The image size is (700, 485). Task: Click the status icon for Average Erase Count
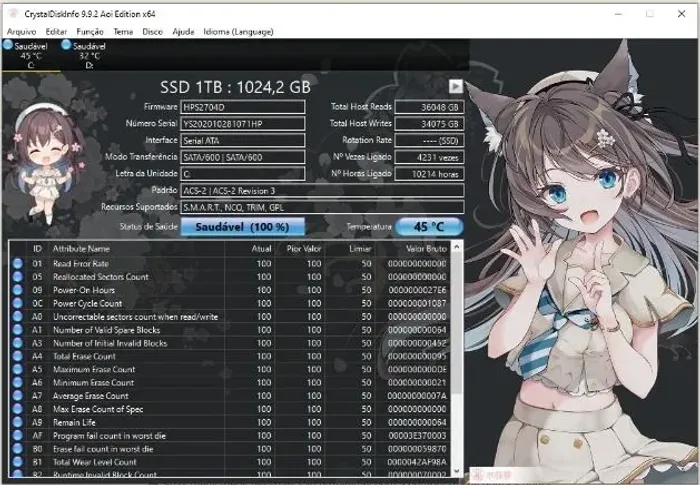point(17,396)
